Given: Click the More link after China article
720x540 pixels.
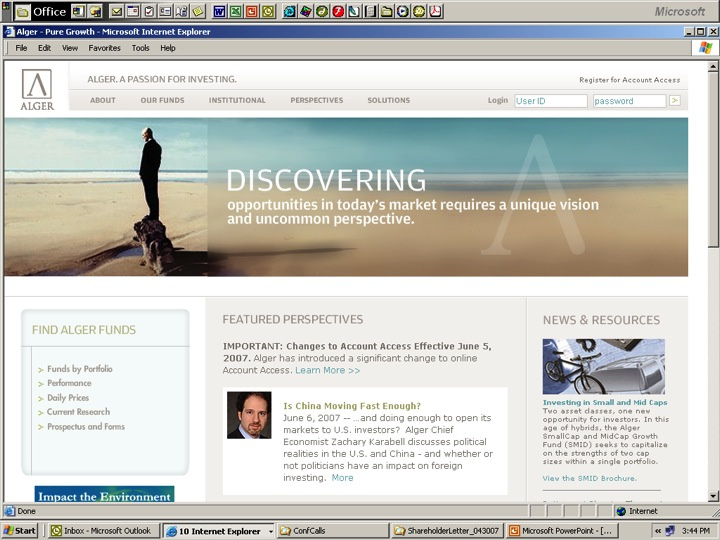Looking at the screenshot, I should (342, 478).
